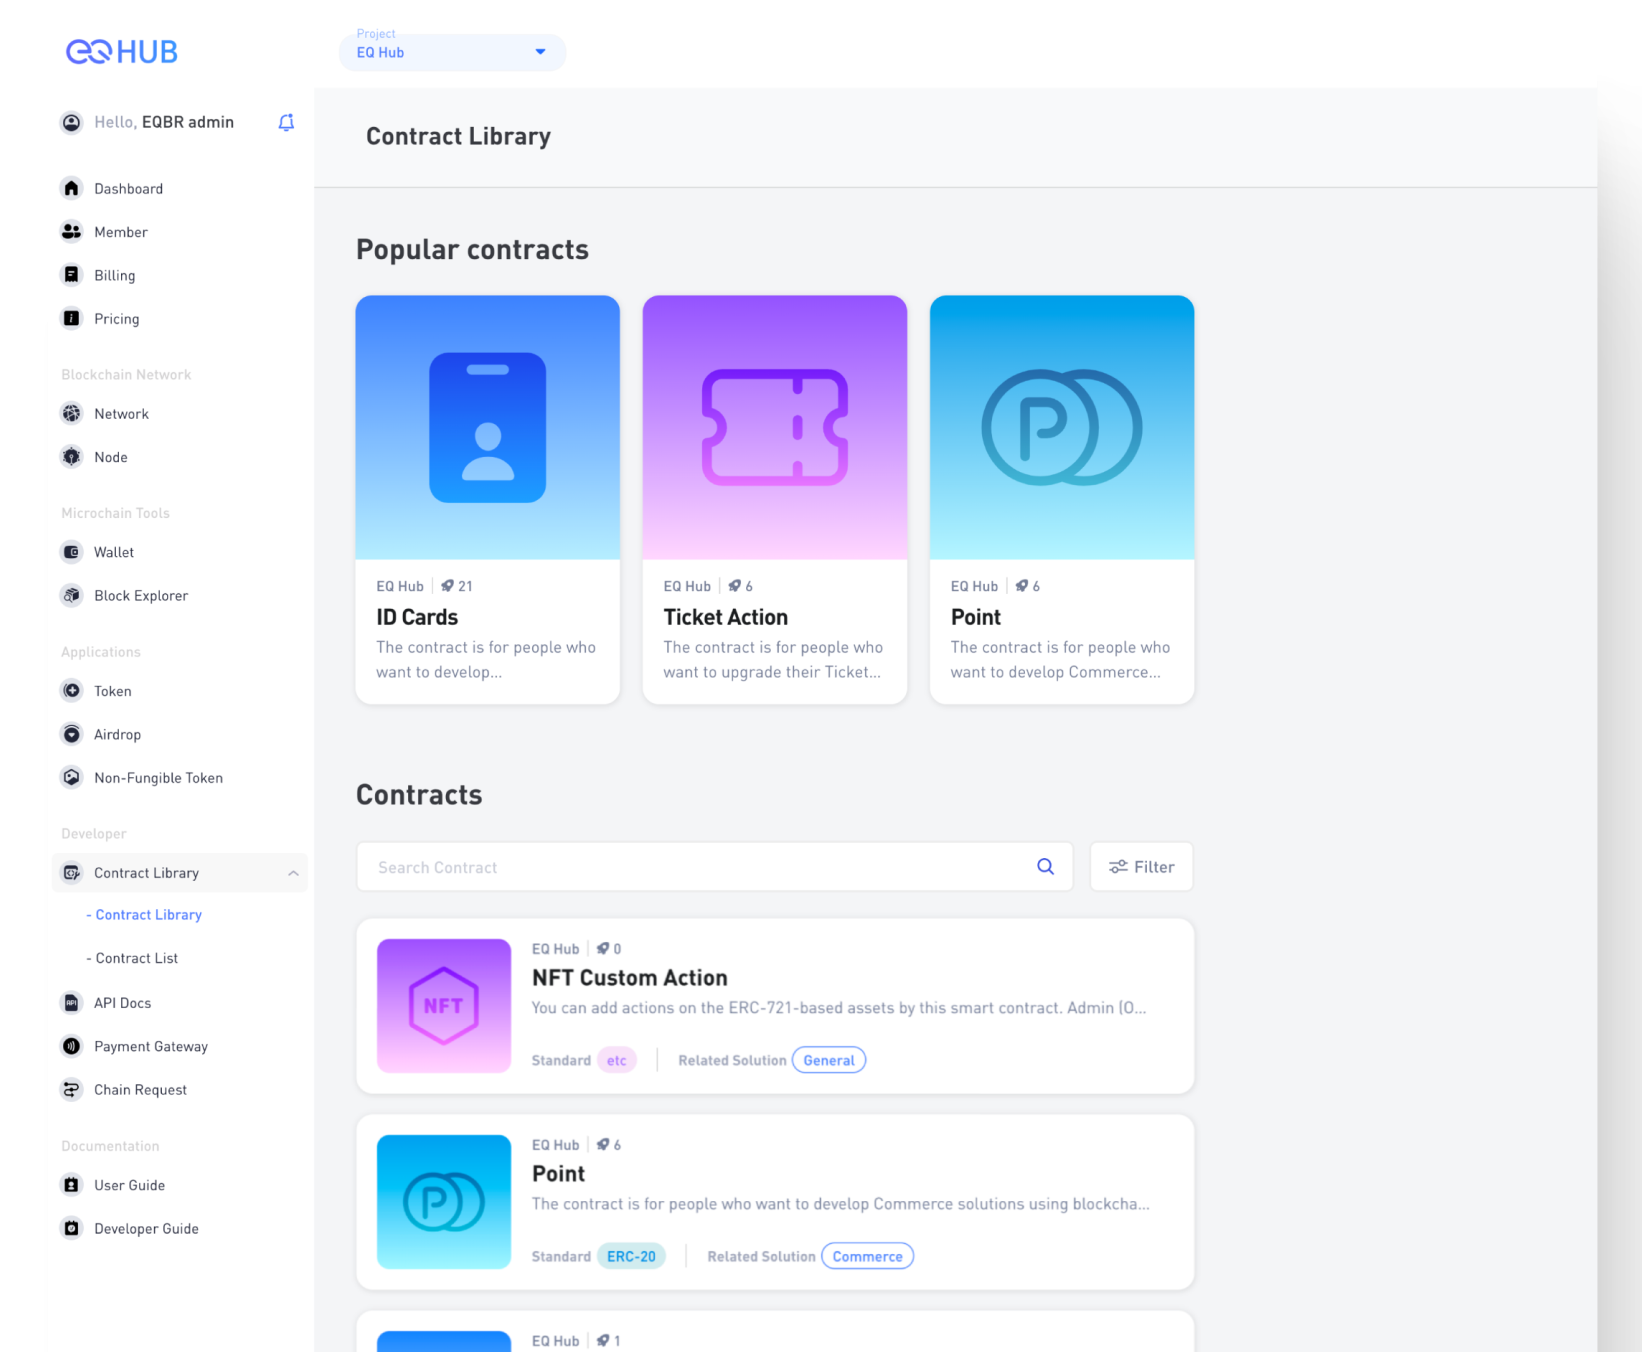
Task: Click the Token icon
Action: 71,691
